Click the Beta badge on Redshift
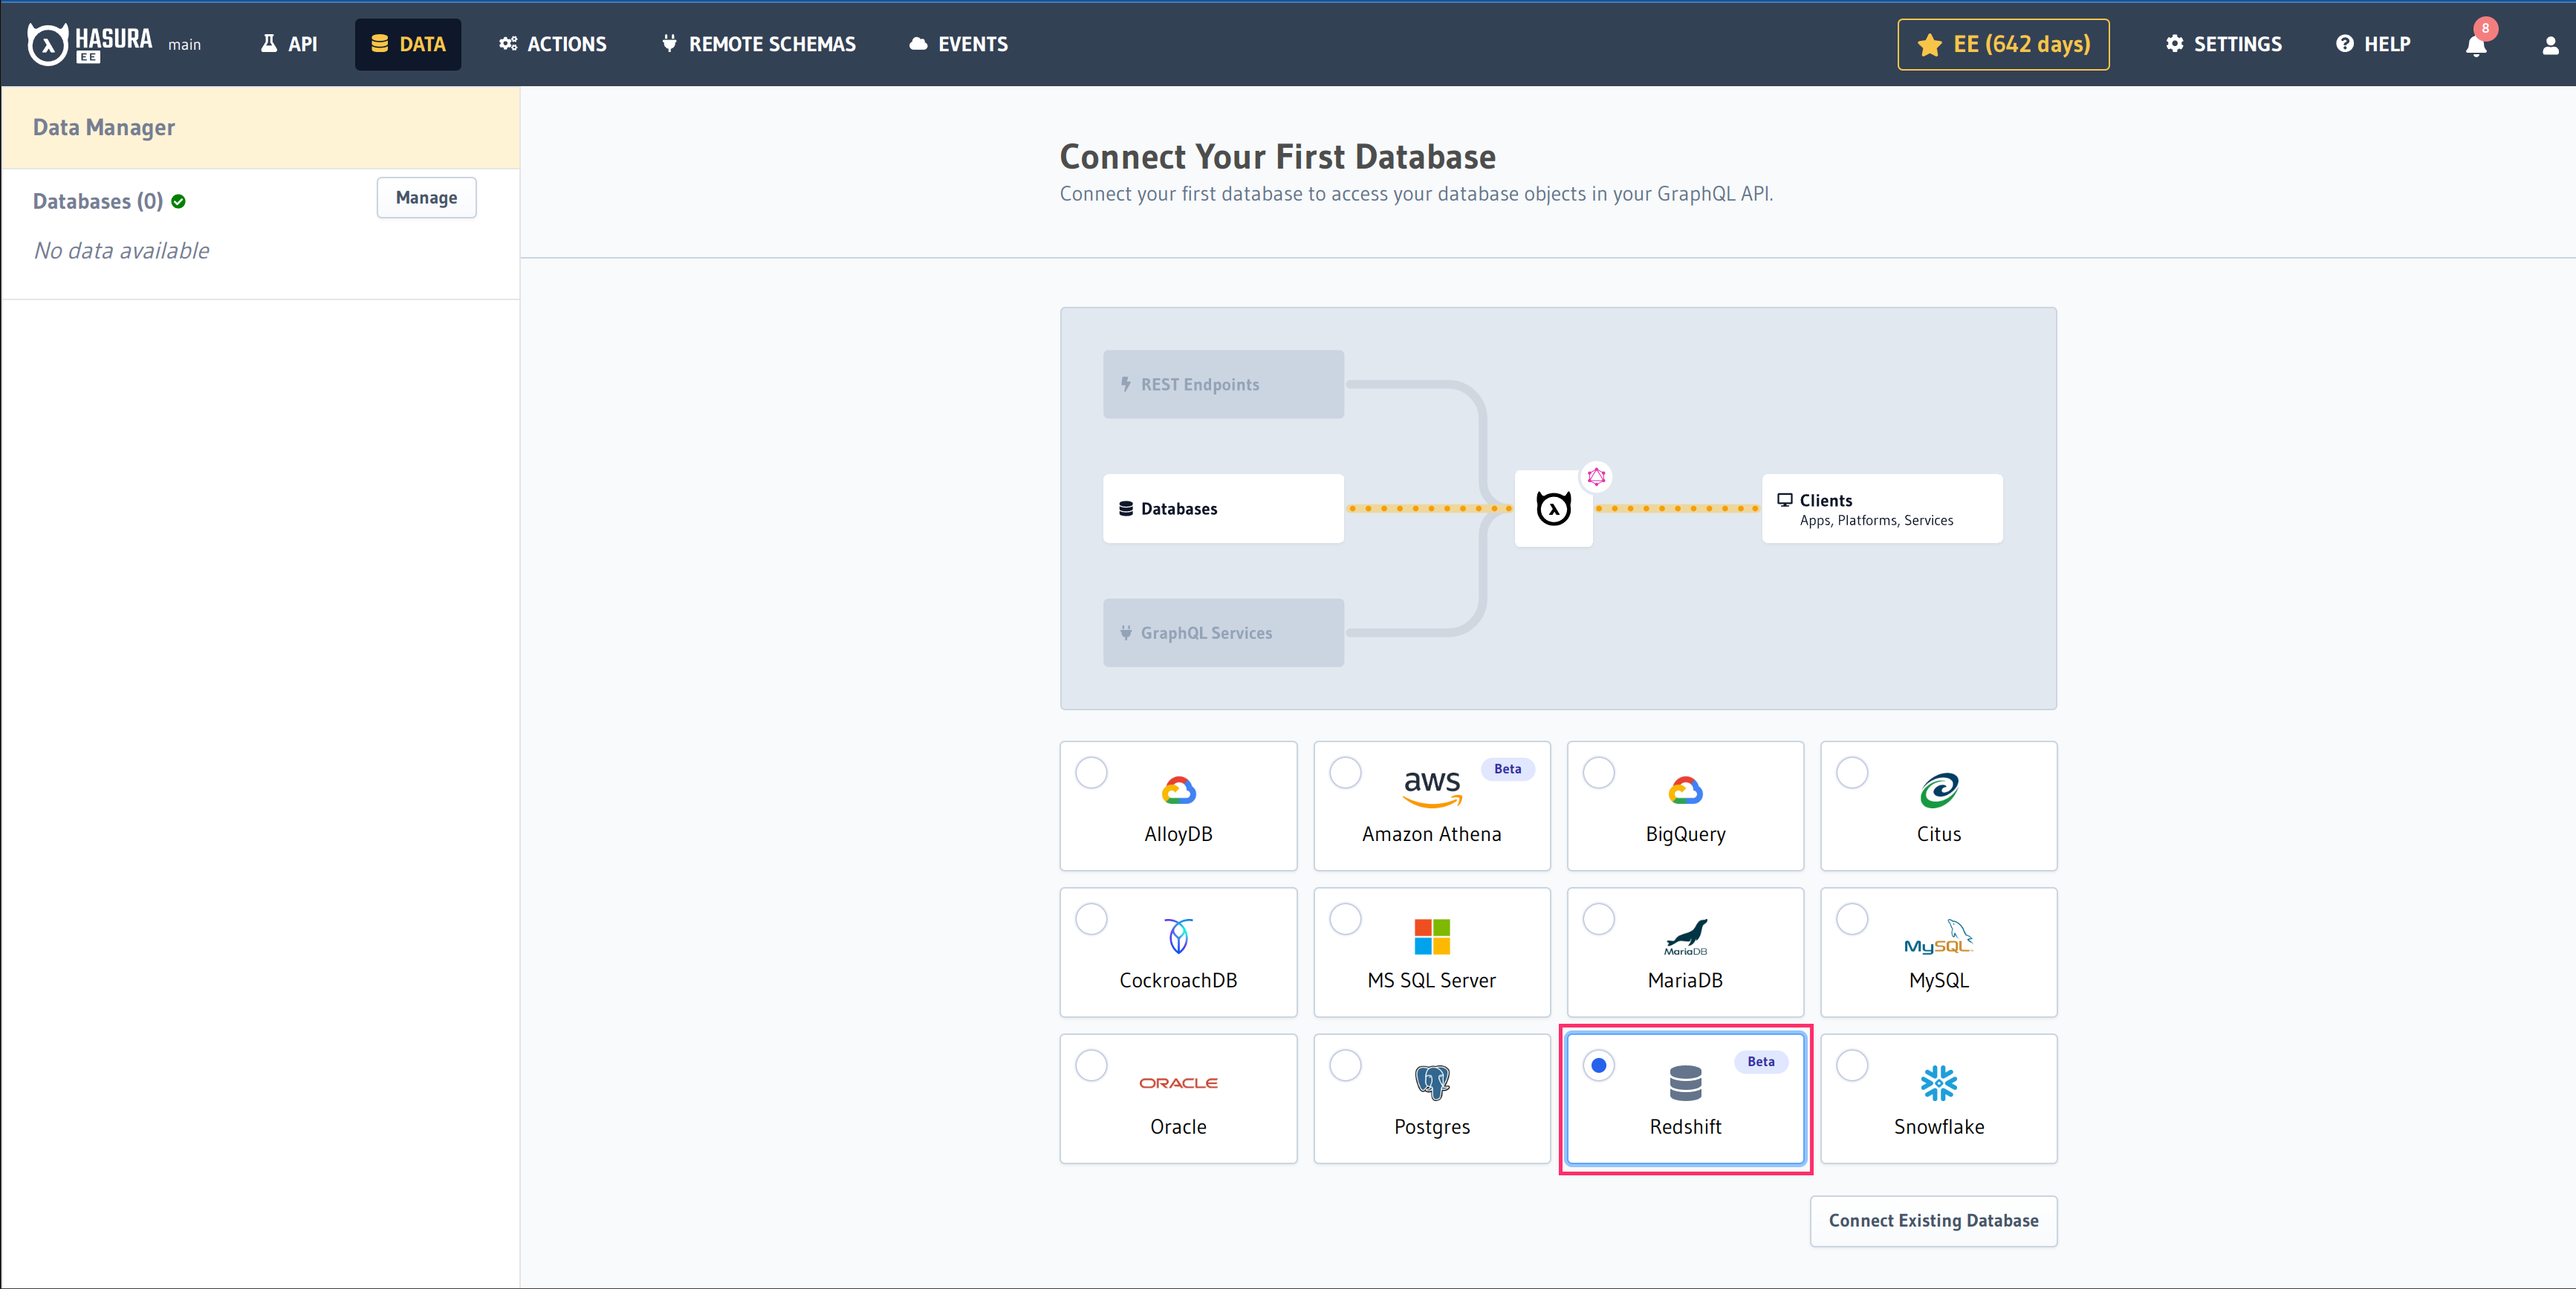2576x1289 pixels. 1760,1061
